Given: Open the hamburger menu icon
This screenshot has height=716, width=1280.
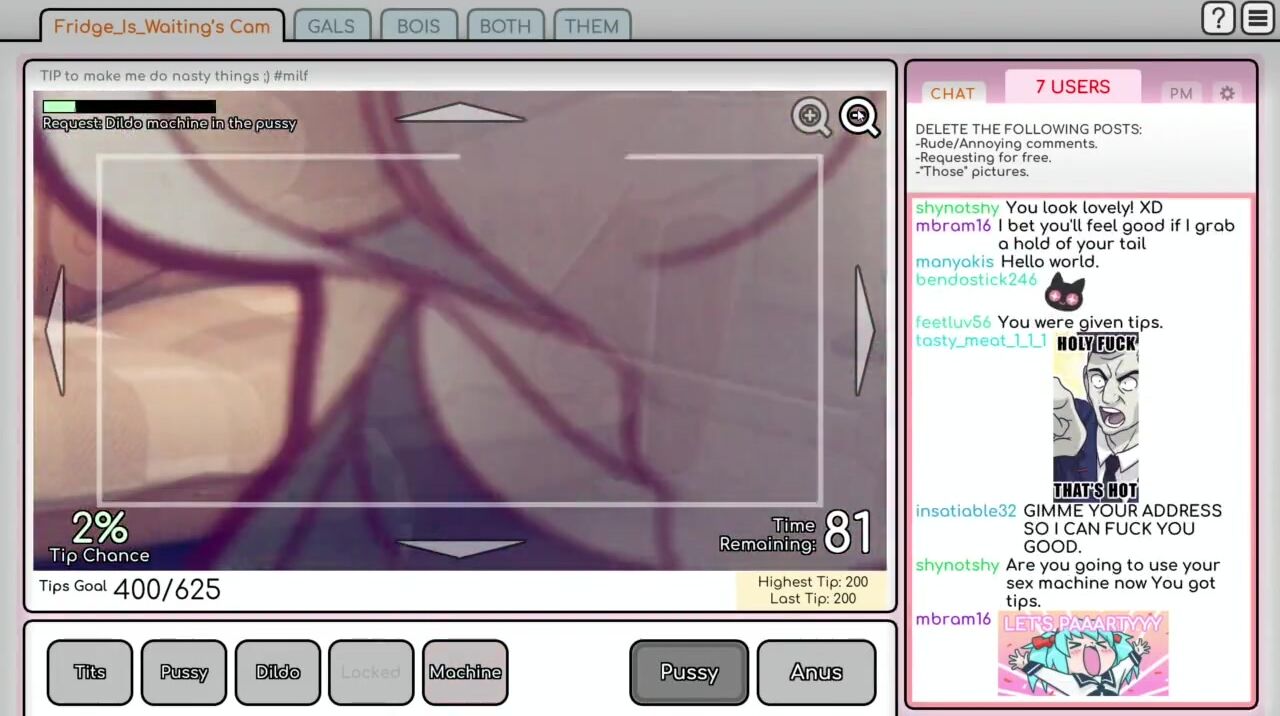Looking at the screenshot, I should (x=1257, y=18).
